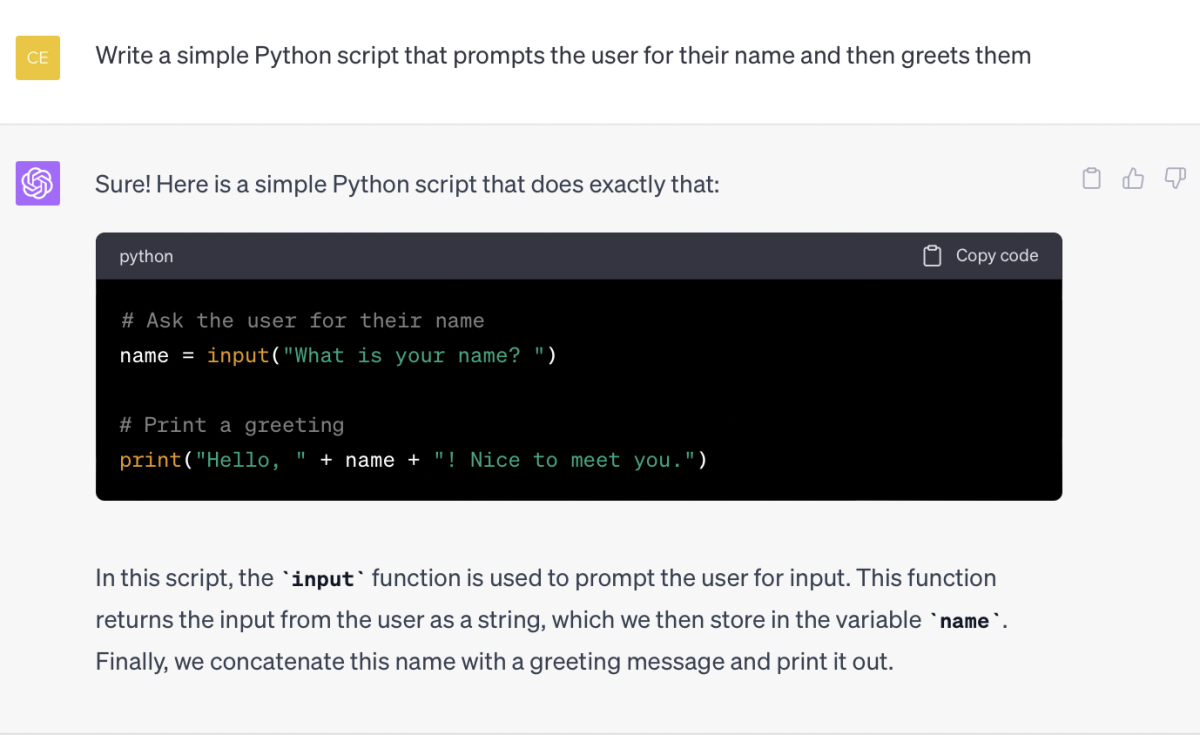
Task: Select the inline `name` code snippet
Action: click(963, 620)
